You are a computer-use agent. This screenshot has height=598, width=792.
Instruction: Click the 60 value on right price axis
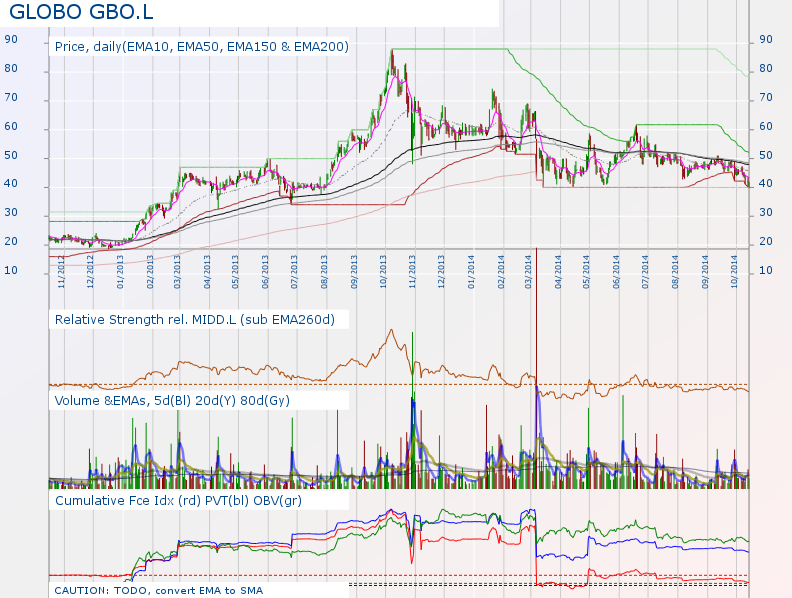pos(766,126)
